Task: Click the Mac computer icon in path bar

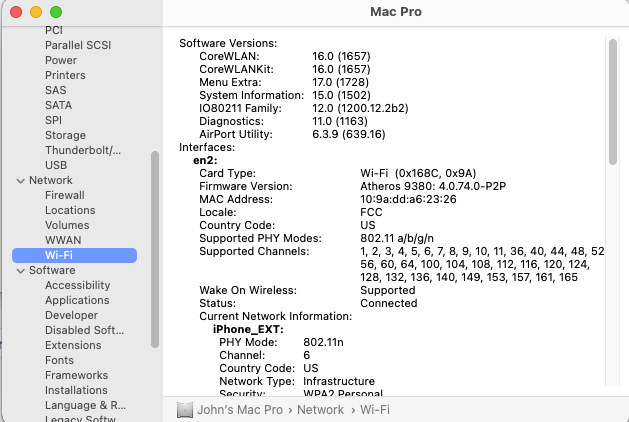Action: tap(185, 410)
